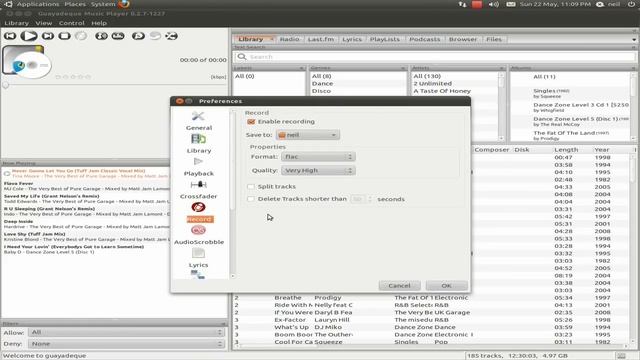Sort tracks by the Year column header
The width and height of the screenshot is (640, 360).
[602, 150]
